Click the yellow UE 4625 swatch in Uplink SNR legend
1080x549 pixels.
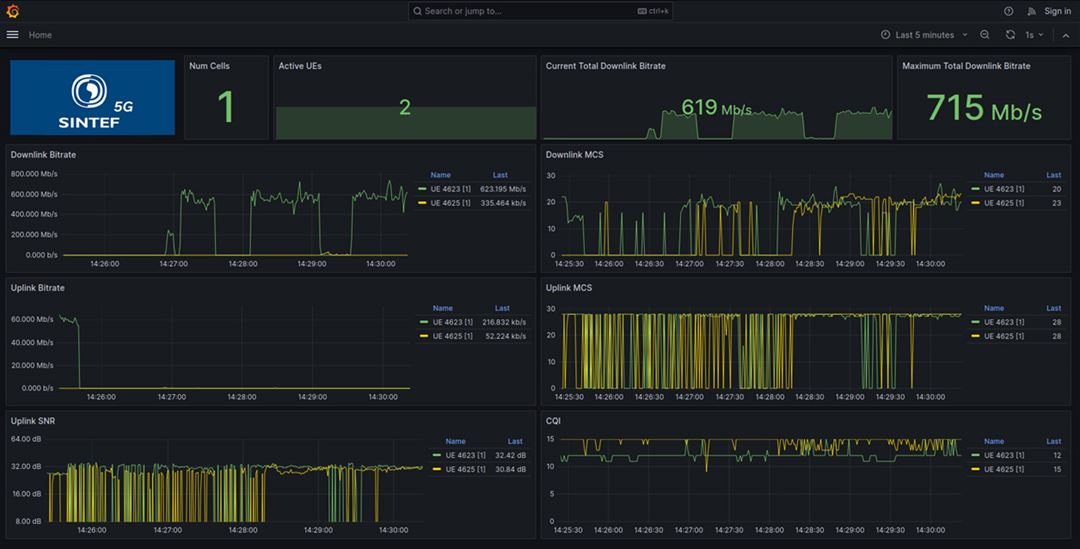coord(437,469)
